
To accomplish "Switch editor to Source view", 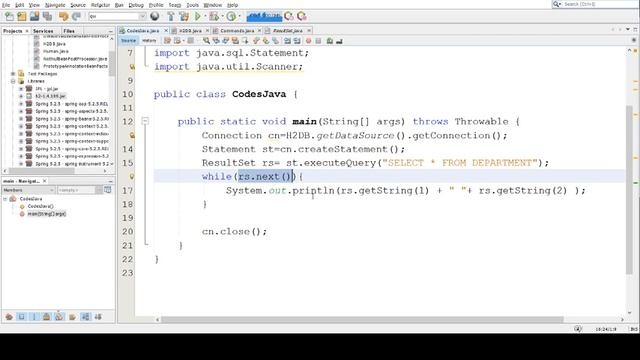I will (128, 41).
